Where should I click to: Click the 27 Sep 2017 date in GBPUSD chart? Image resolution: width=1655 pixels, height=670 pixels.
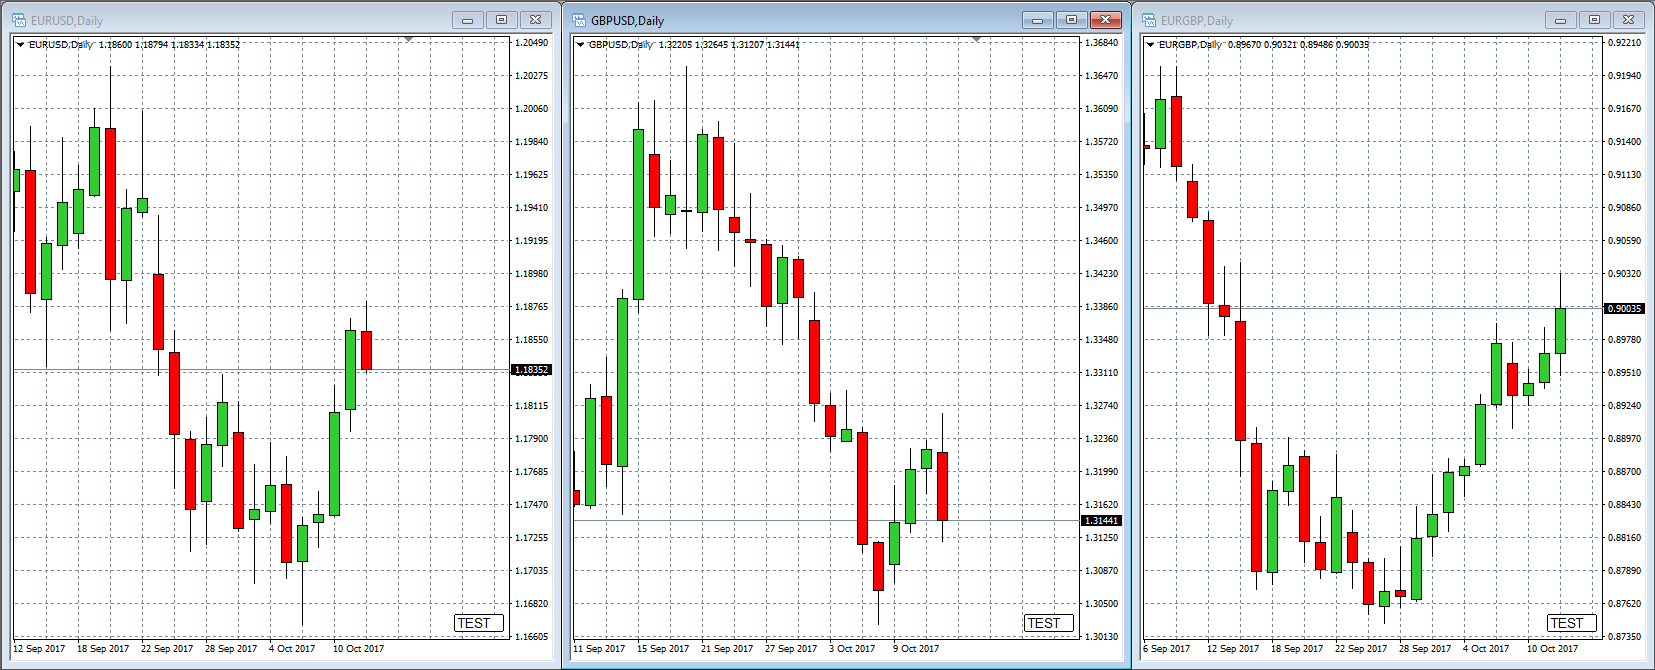coord(791,649)
